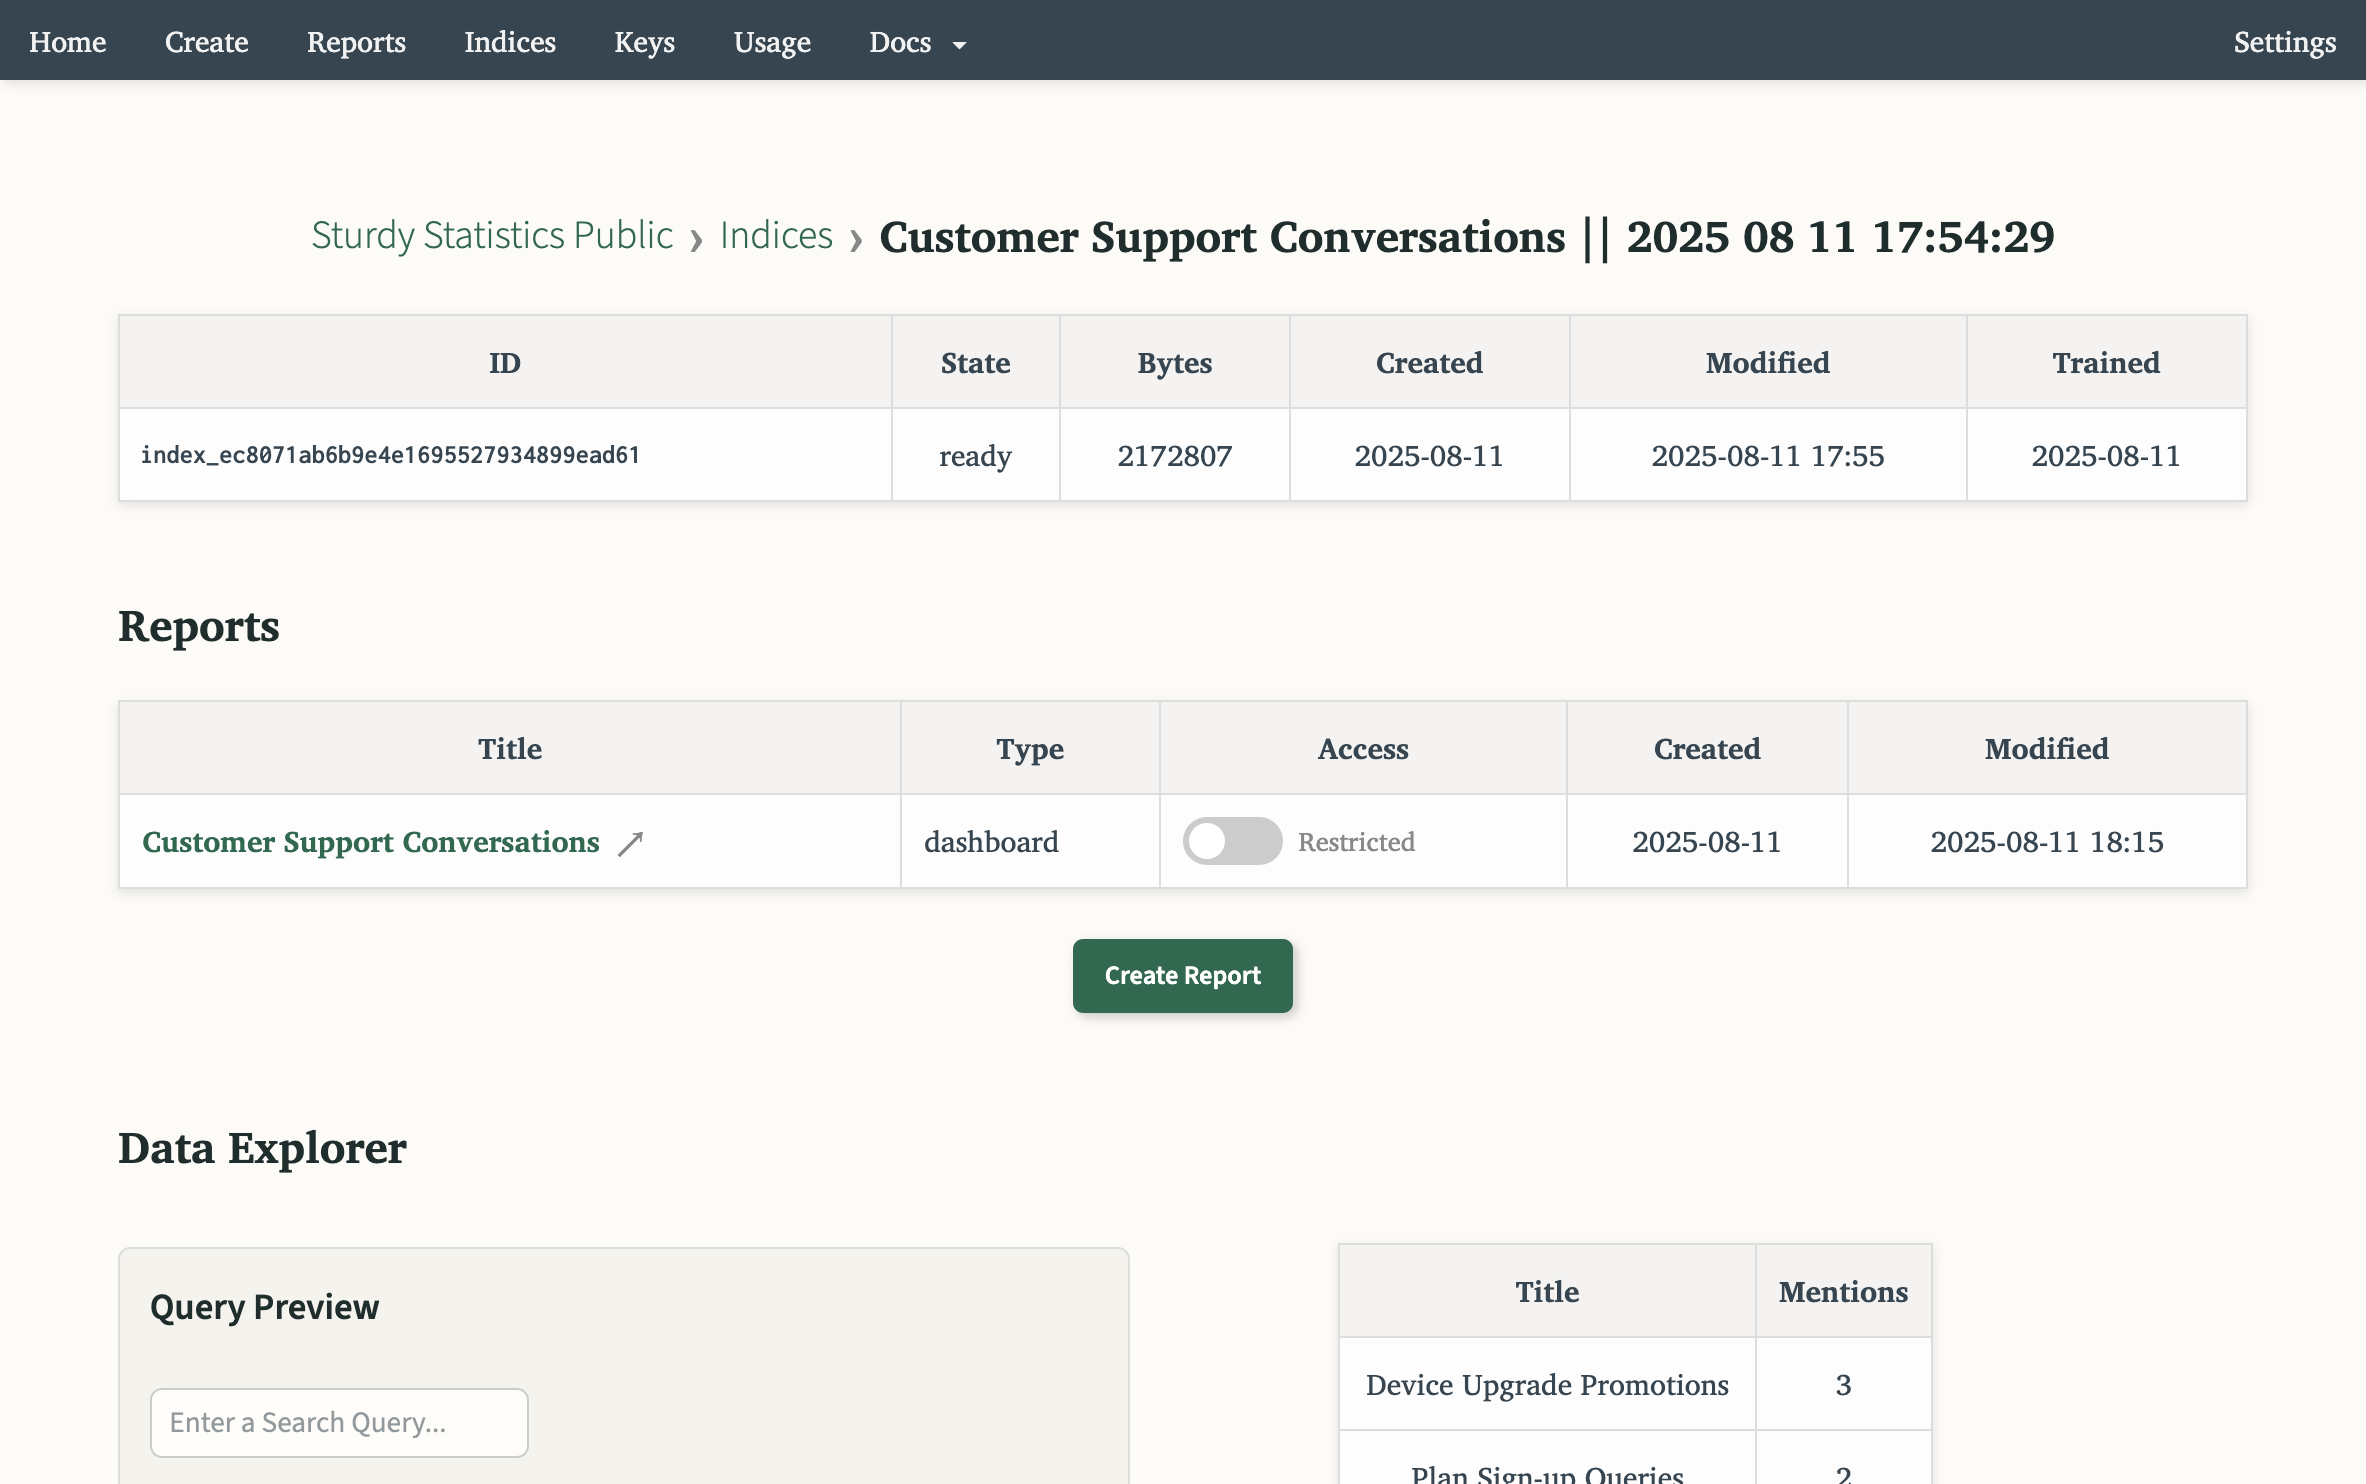Select Usage in the top navigation
The height and width of the screenshot is (1484, 2366).
pyautogui.click(x=771, y=42)
